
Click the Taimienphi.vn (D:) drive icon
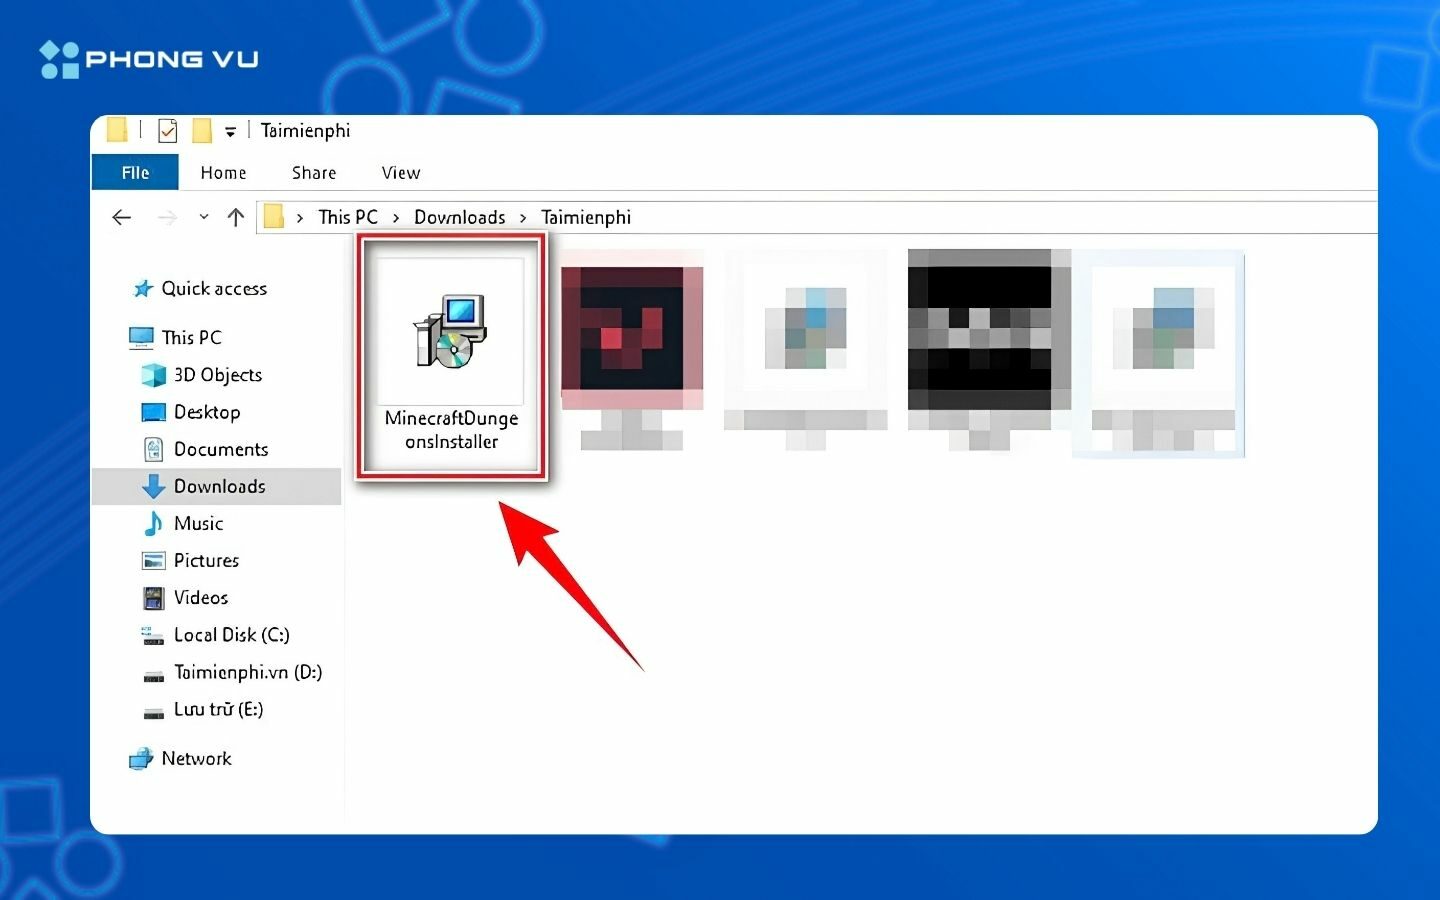[153, 676]
